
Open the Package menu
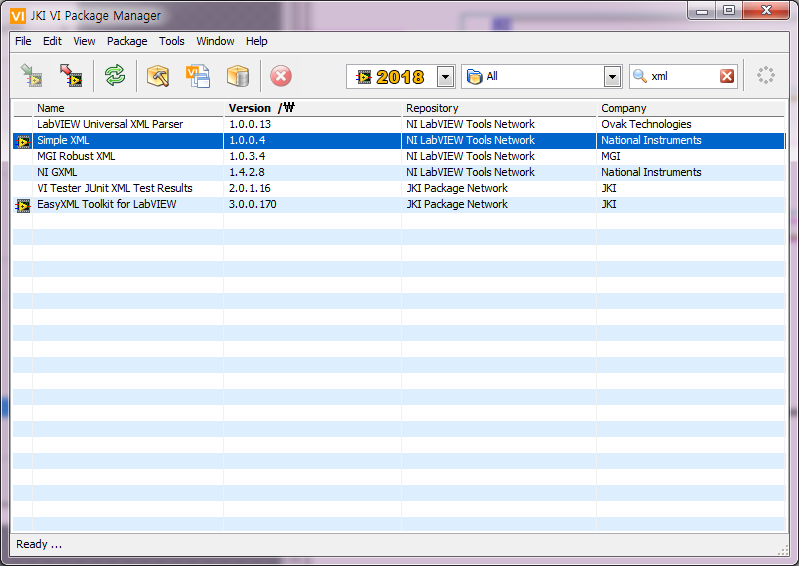(x=127, y=41)
